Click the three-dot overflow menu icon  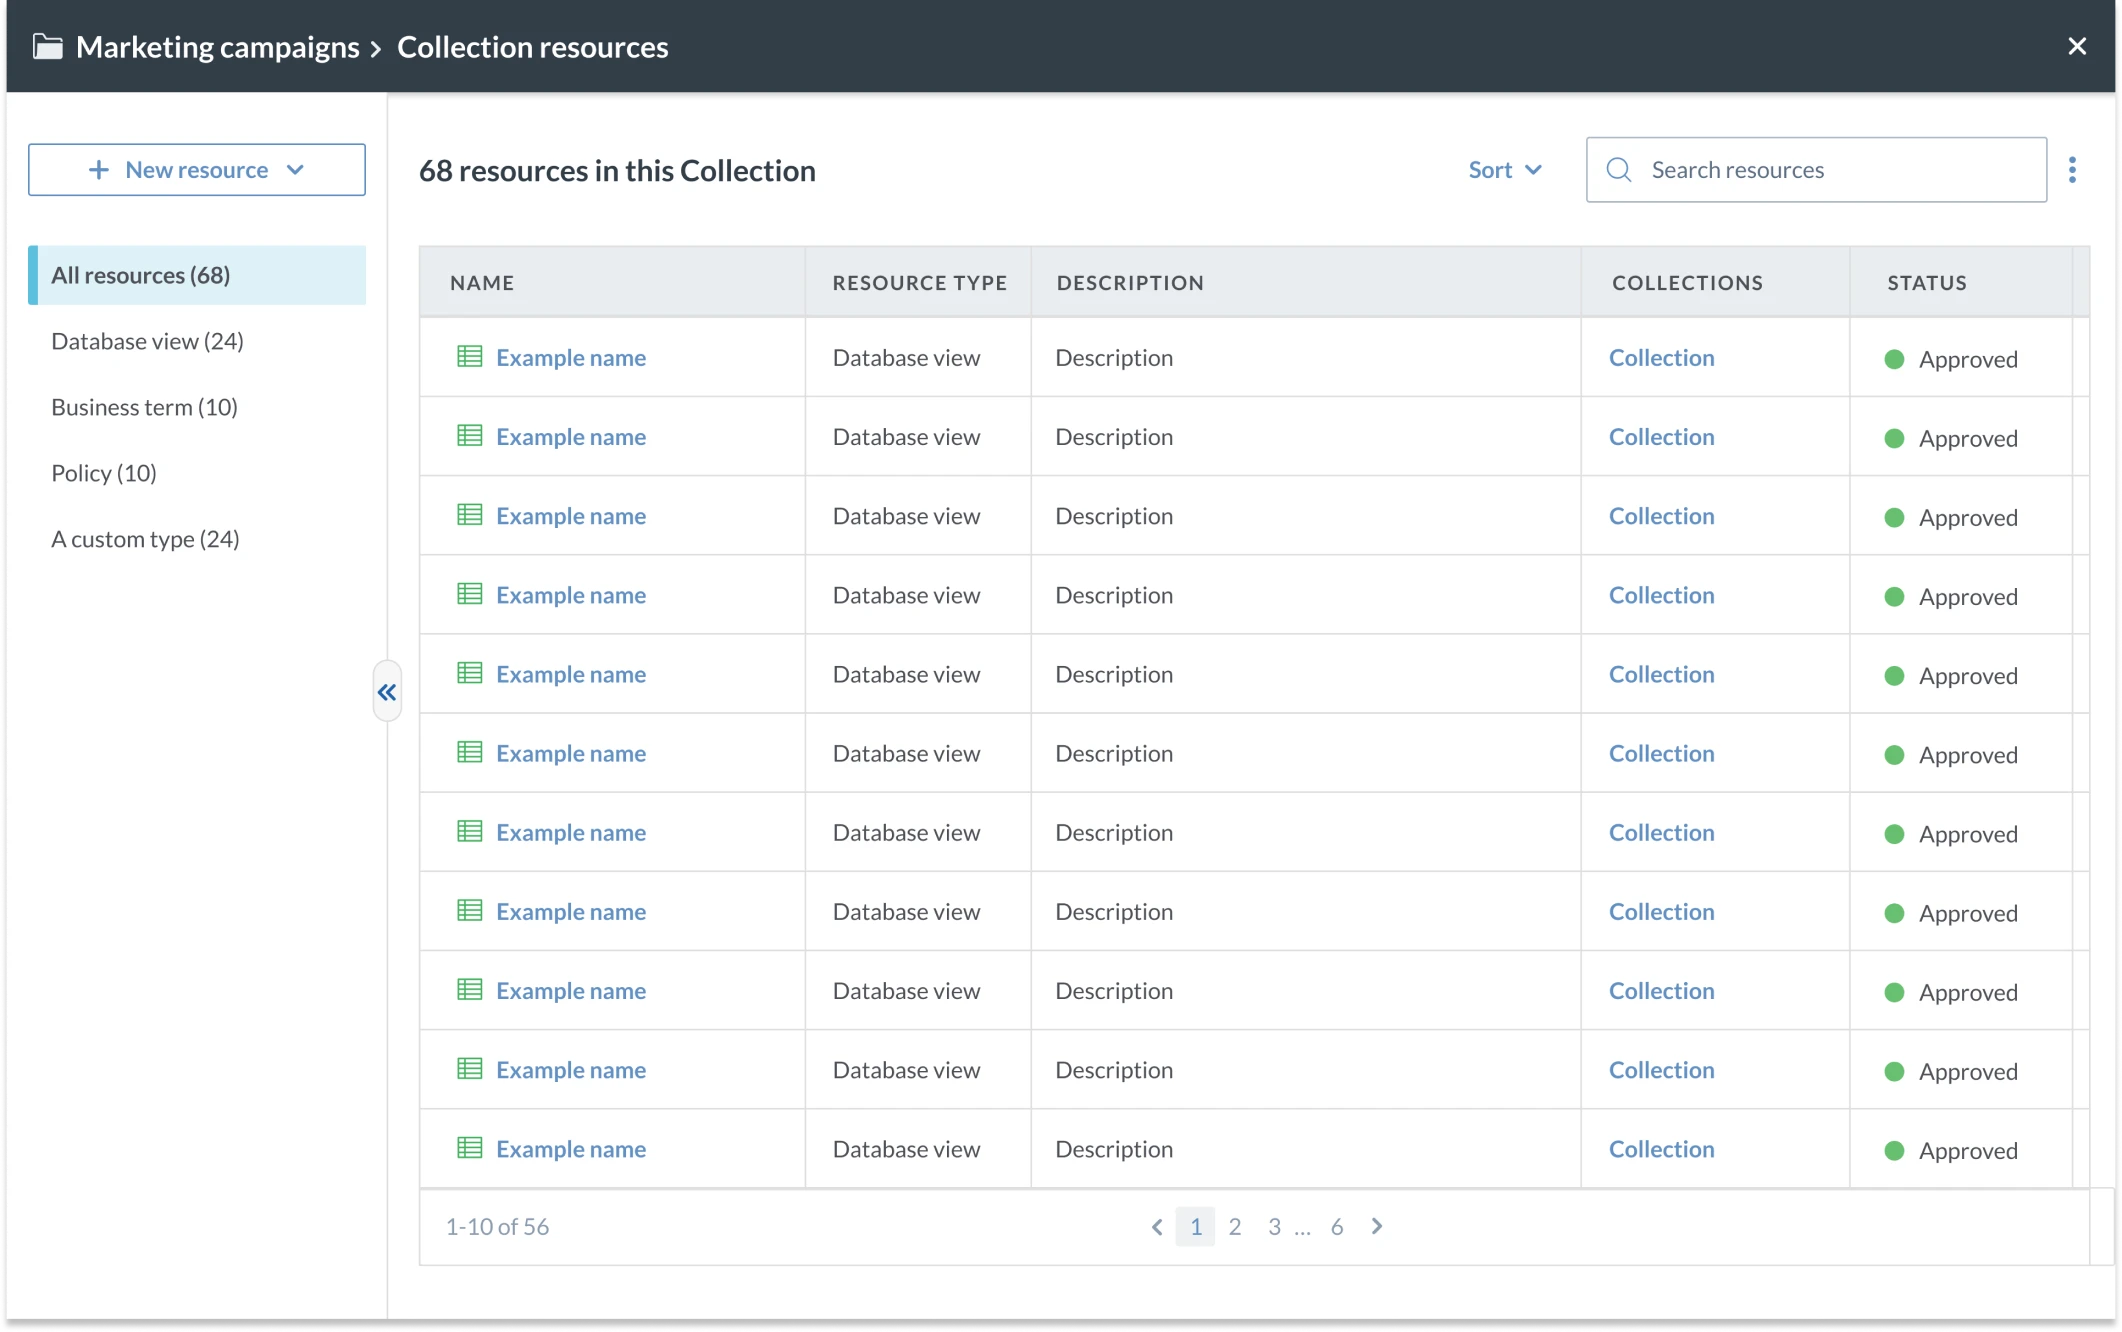point(2073,169)
